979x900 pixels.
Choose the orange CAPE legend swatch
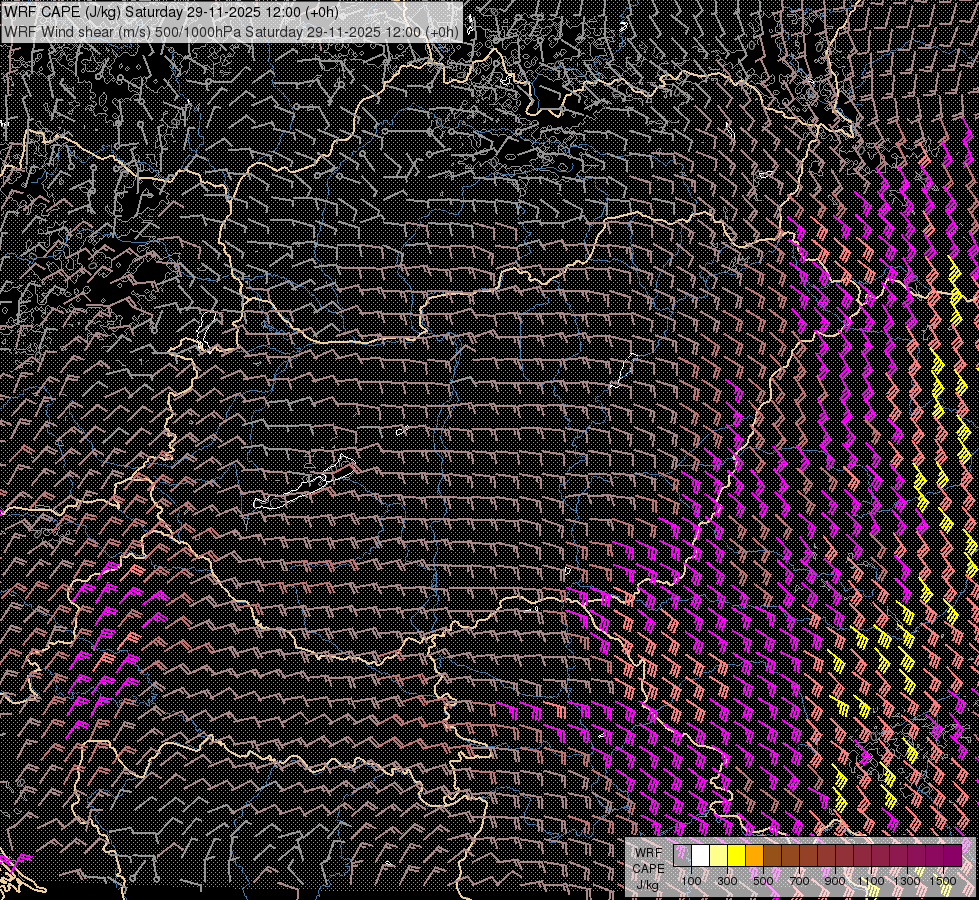coord(755,856)
